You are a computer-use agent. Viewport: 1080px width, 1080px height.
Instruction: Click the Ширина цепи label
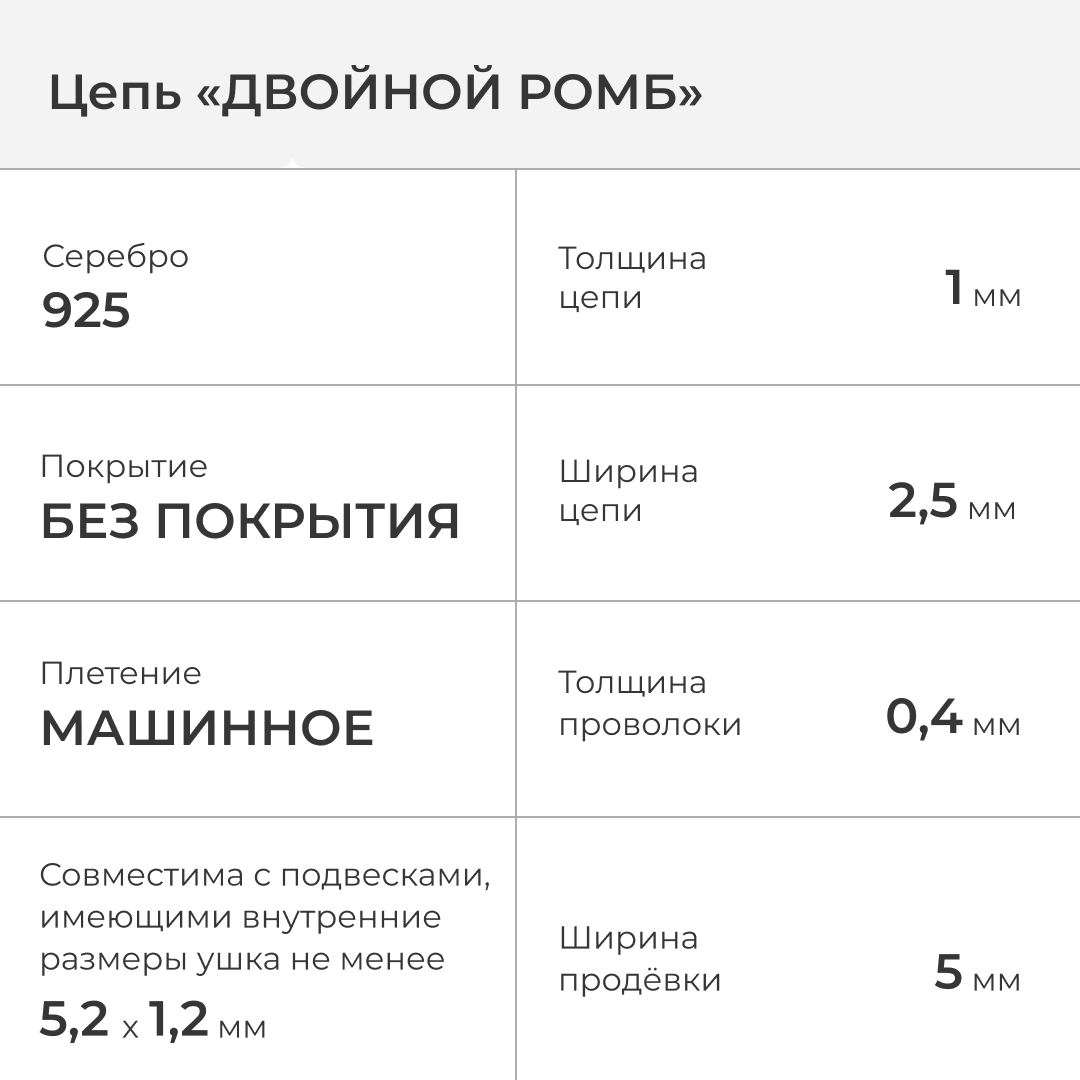(628, 490)
